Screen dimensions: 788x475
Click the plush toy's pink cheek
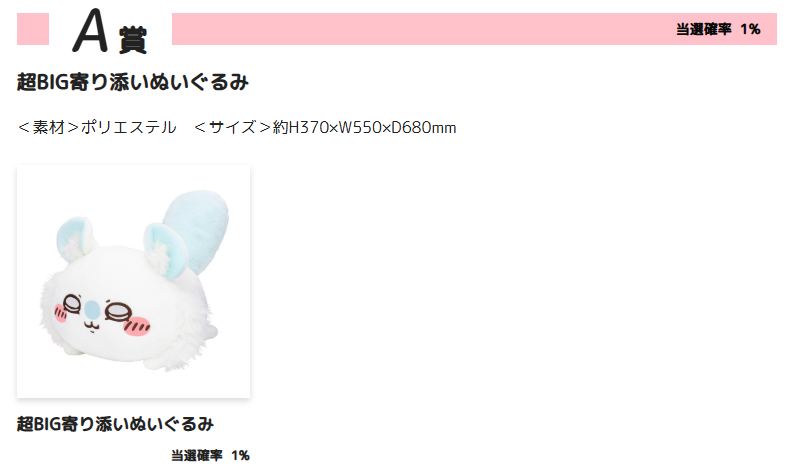[x=137, y=327]
